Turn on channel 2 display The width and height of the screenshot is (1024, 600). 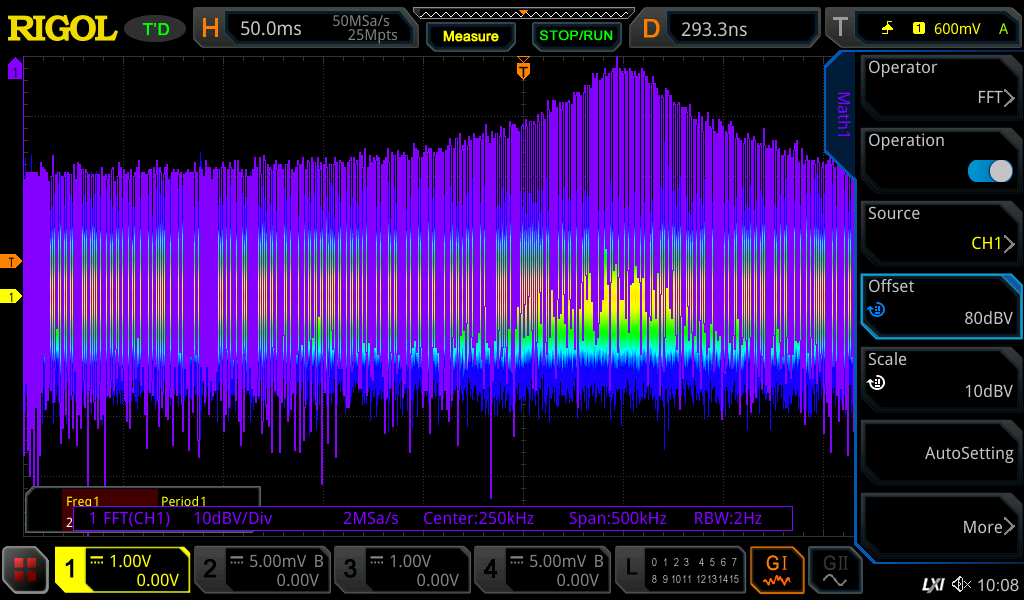pos(262,570)
